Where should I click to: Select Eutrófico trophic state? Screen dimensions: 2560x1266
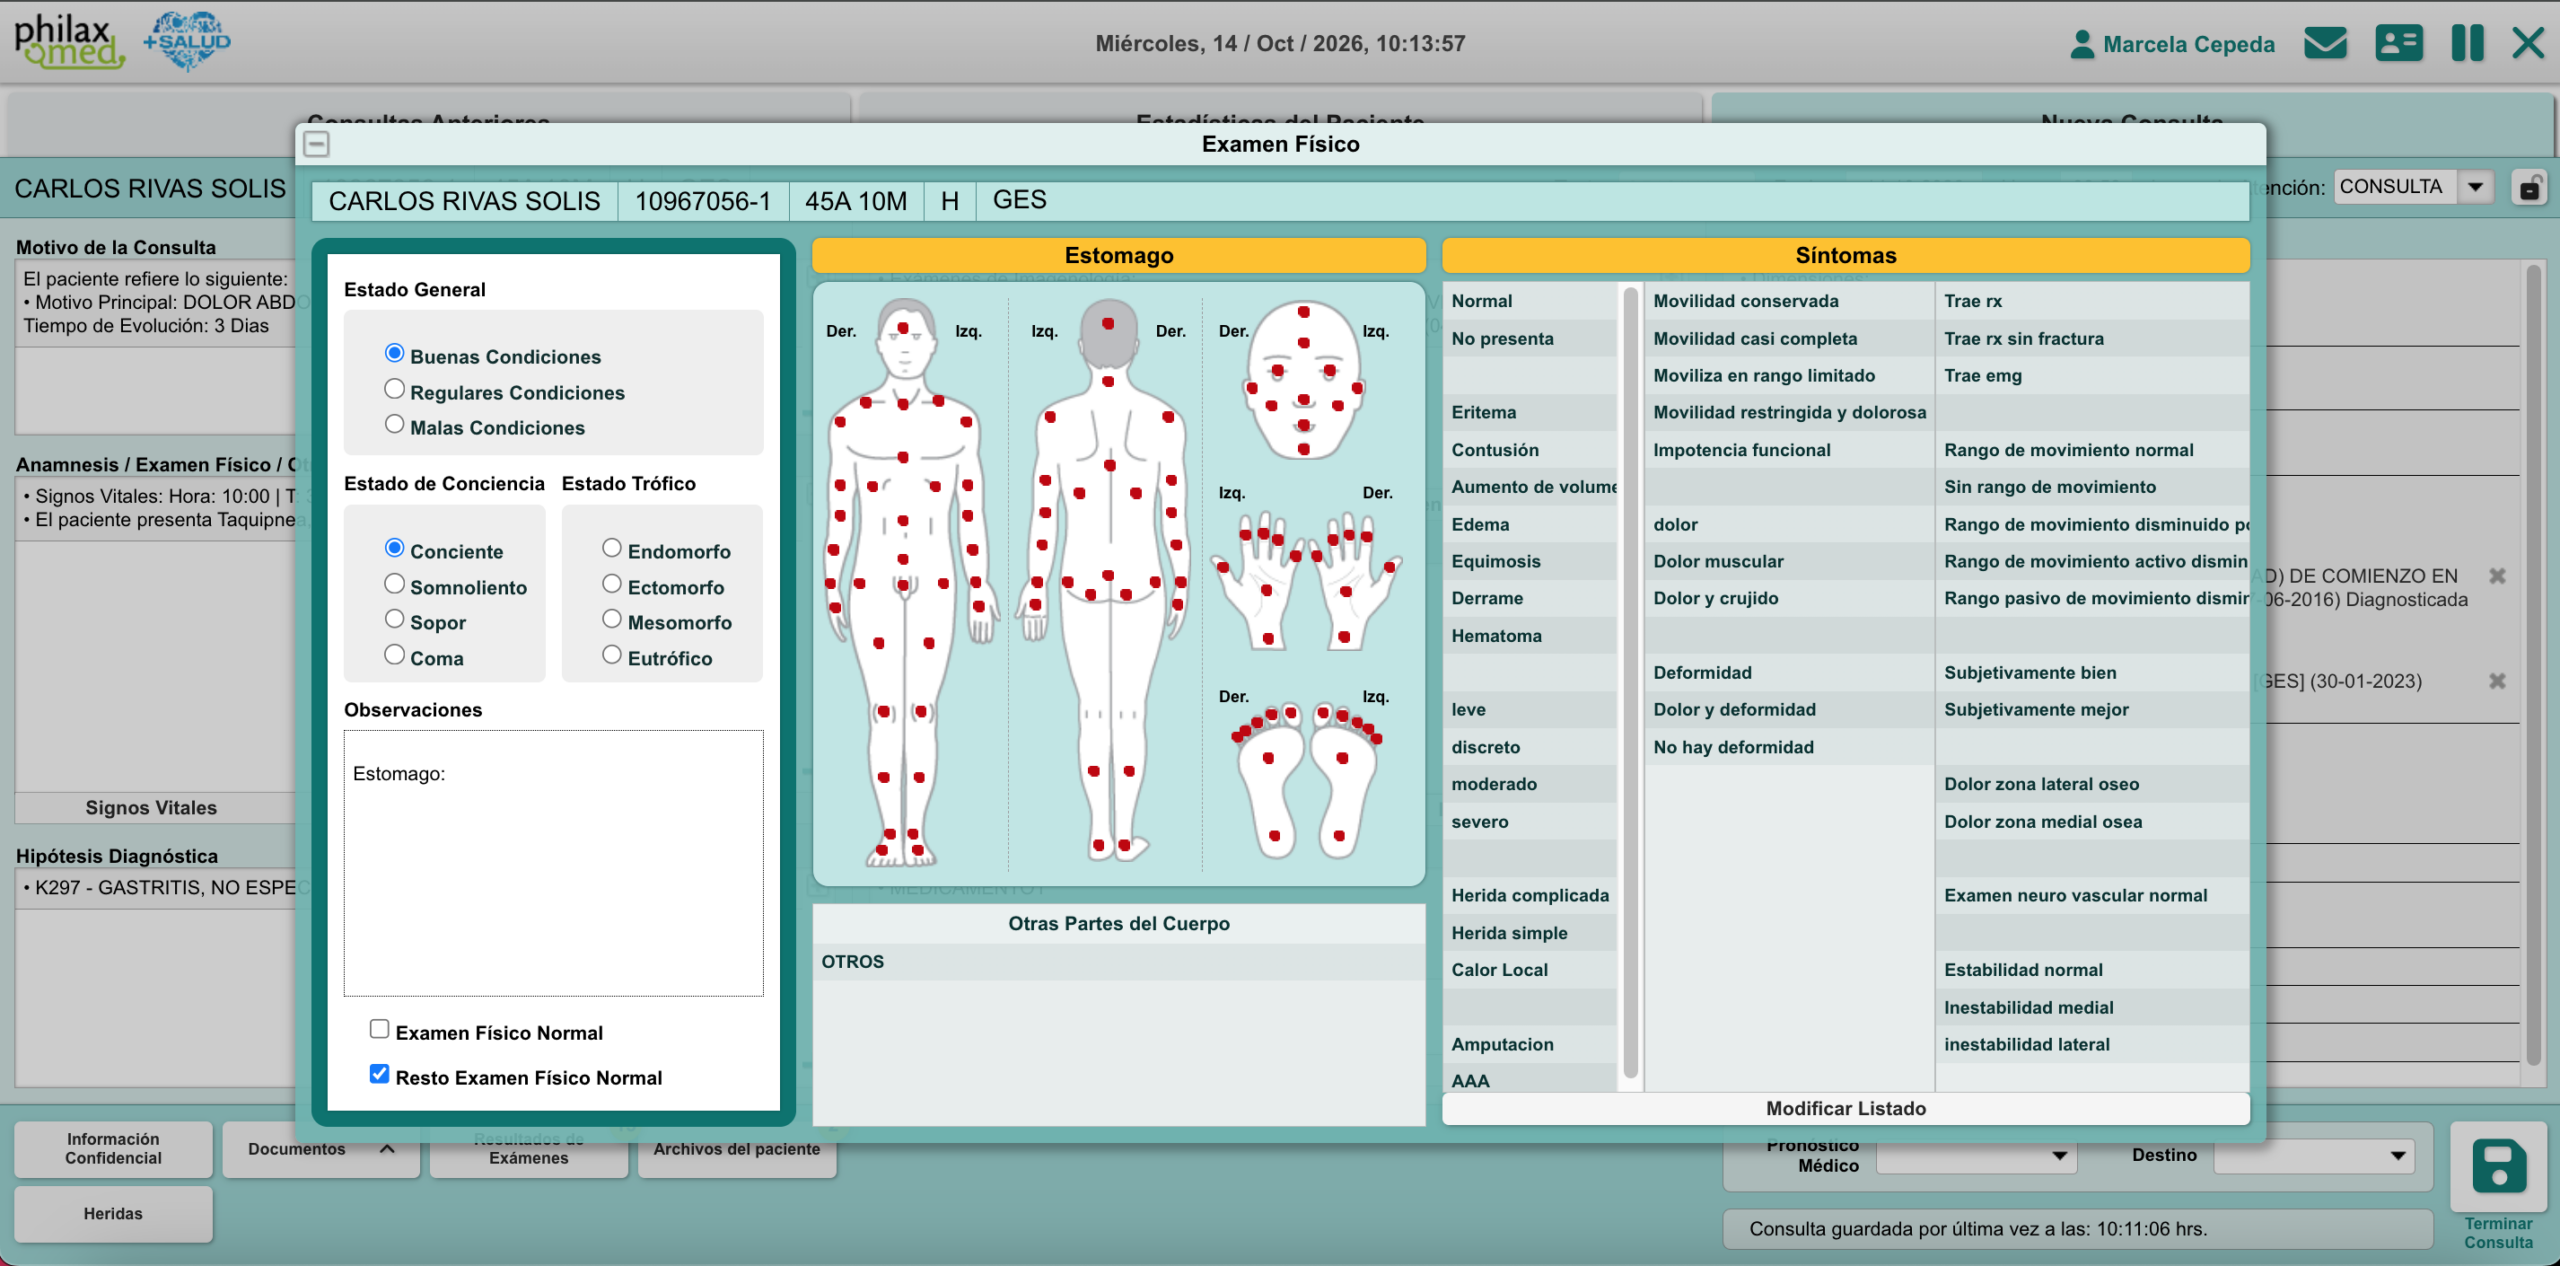612,655
